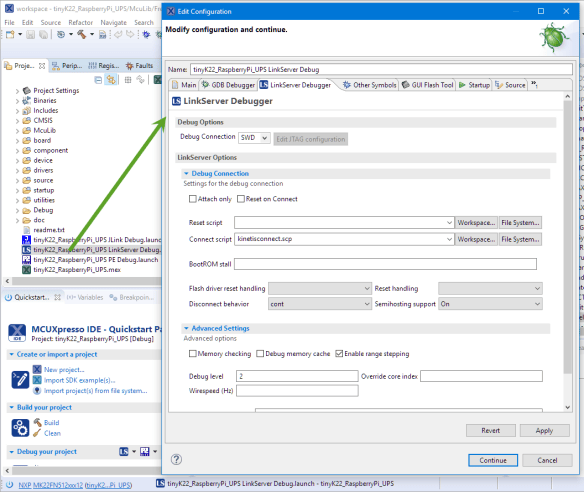
Task: Open the Refactor menu in IDE
Action: pos(80,23)
